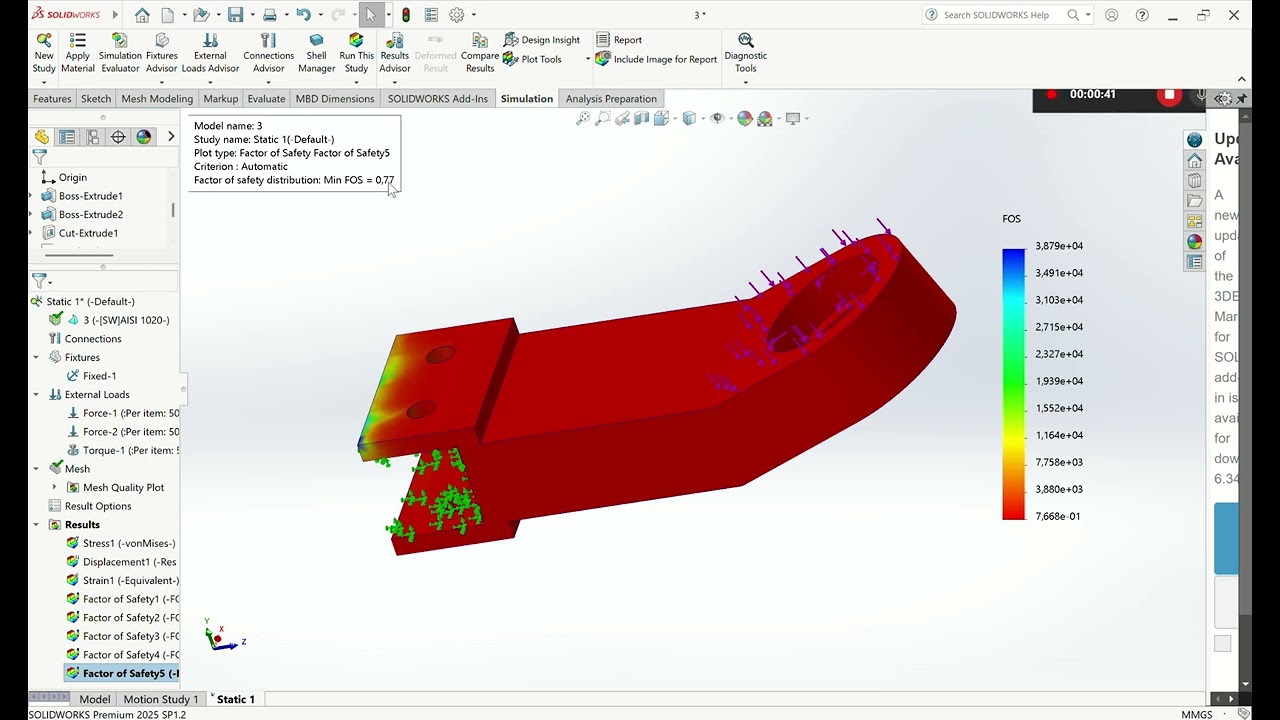This screenshot has width=1280, height=720.
Task: Click the Print icon
Action: (x=269, y=15)
